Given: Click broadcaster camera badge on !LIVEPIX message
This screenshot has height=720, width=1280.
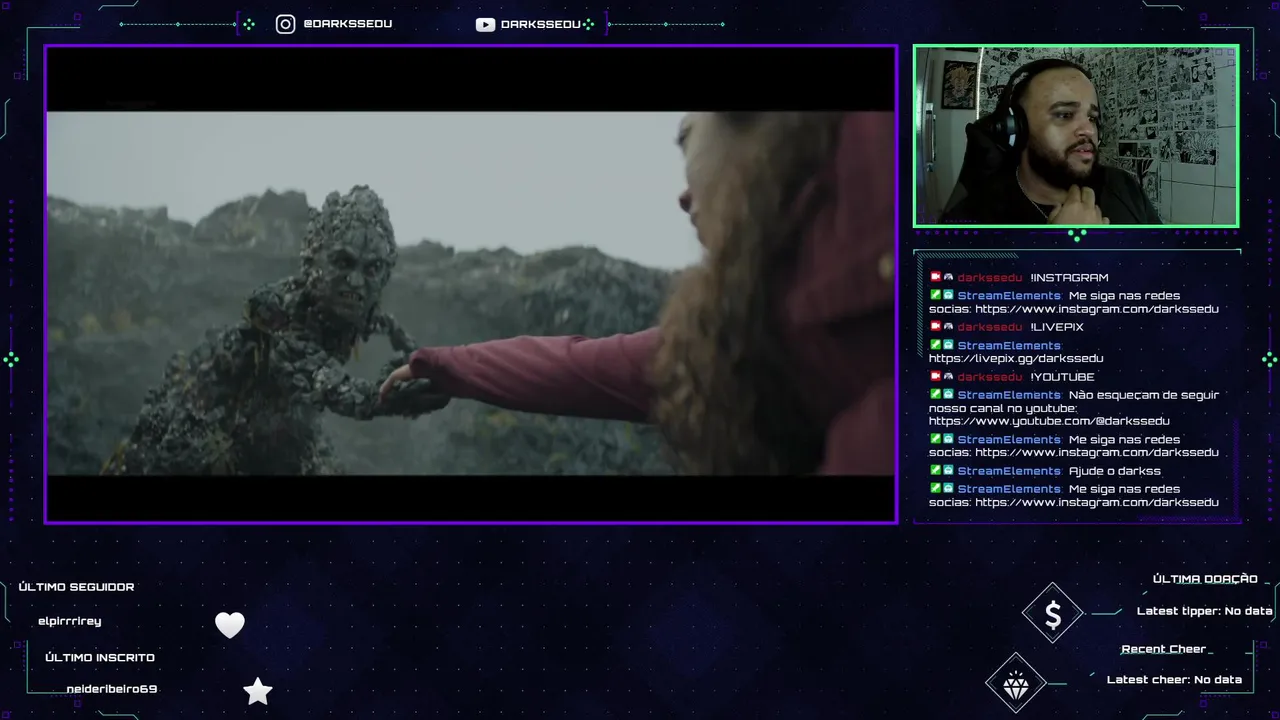Looking at the screenshot, I should 936,326.
